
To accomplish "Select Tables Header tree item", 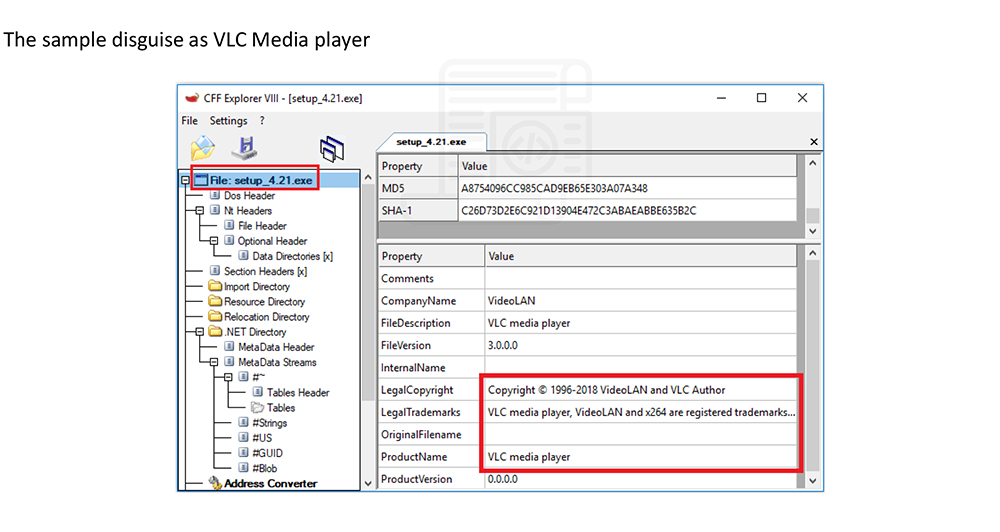I will pos(298,392).
